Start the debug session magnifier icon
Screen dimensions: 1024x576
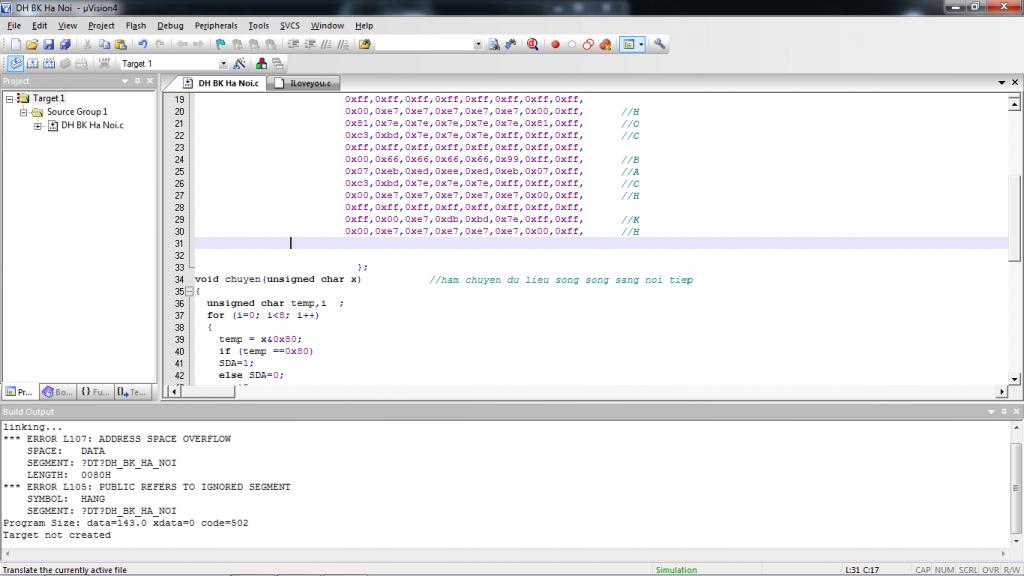pyautogui.click(x=532, y=44)
